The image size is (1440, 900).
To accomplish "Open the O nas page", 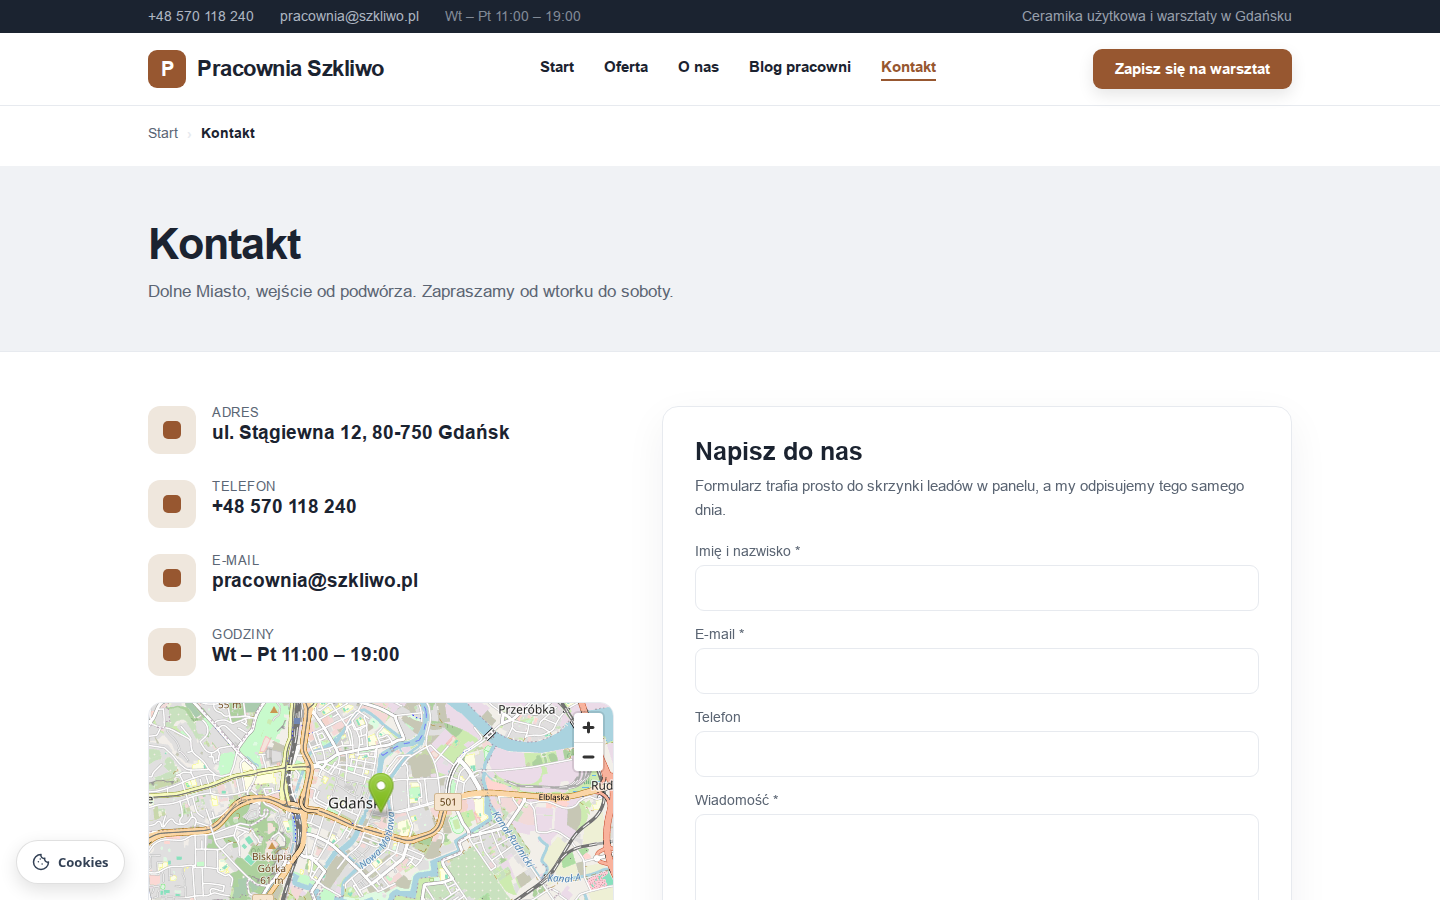I will pos(698,67).
